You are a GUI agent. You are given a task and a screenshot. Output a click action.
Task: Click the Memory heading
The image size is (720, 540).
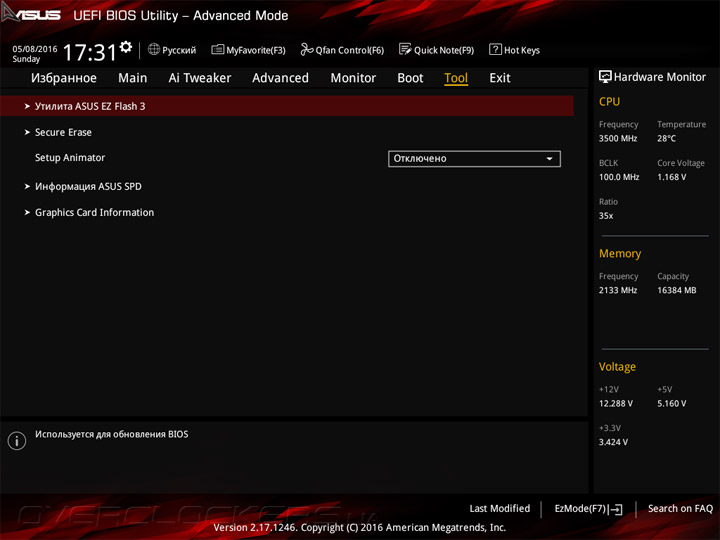coord(620,253)
